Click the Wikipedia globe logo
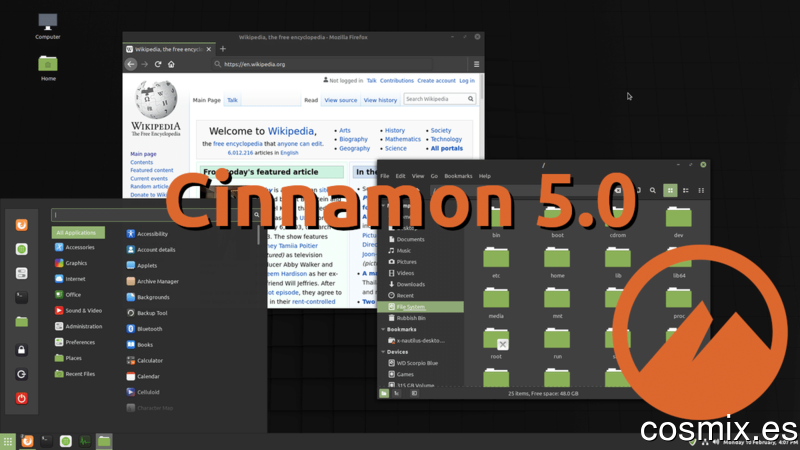Viewport: 800px width, 450px height. [x=156, y=99]
